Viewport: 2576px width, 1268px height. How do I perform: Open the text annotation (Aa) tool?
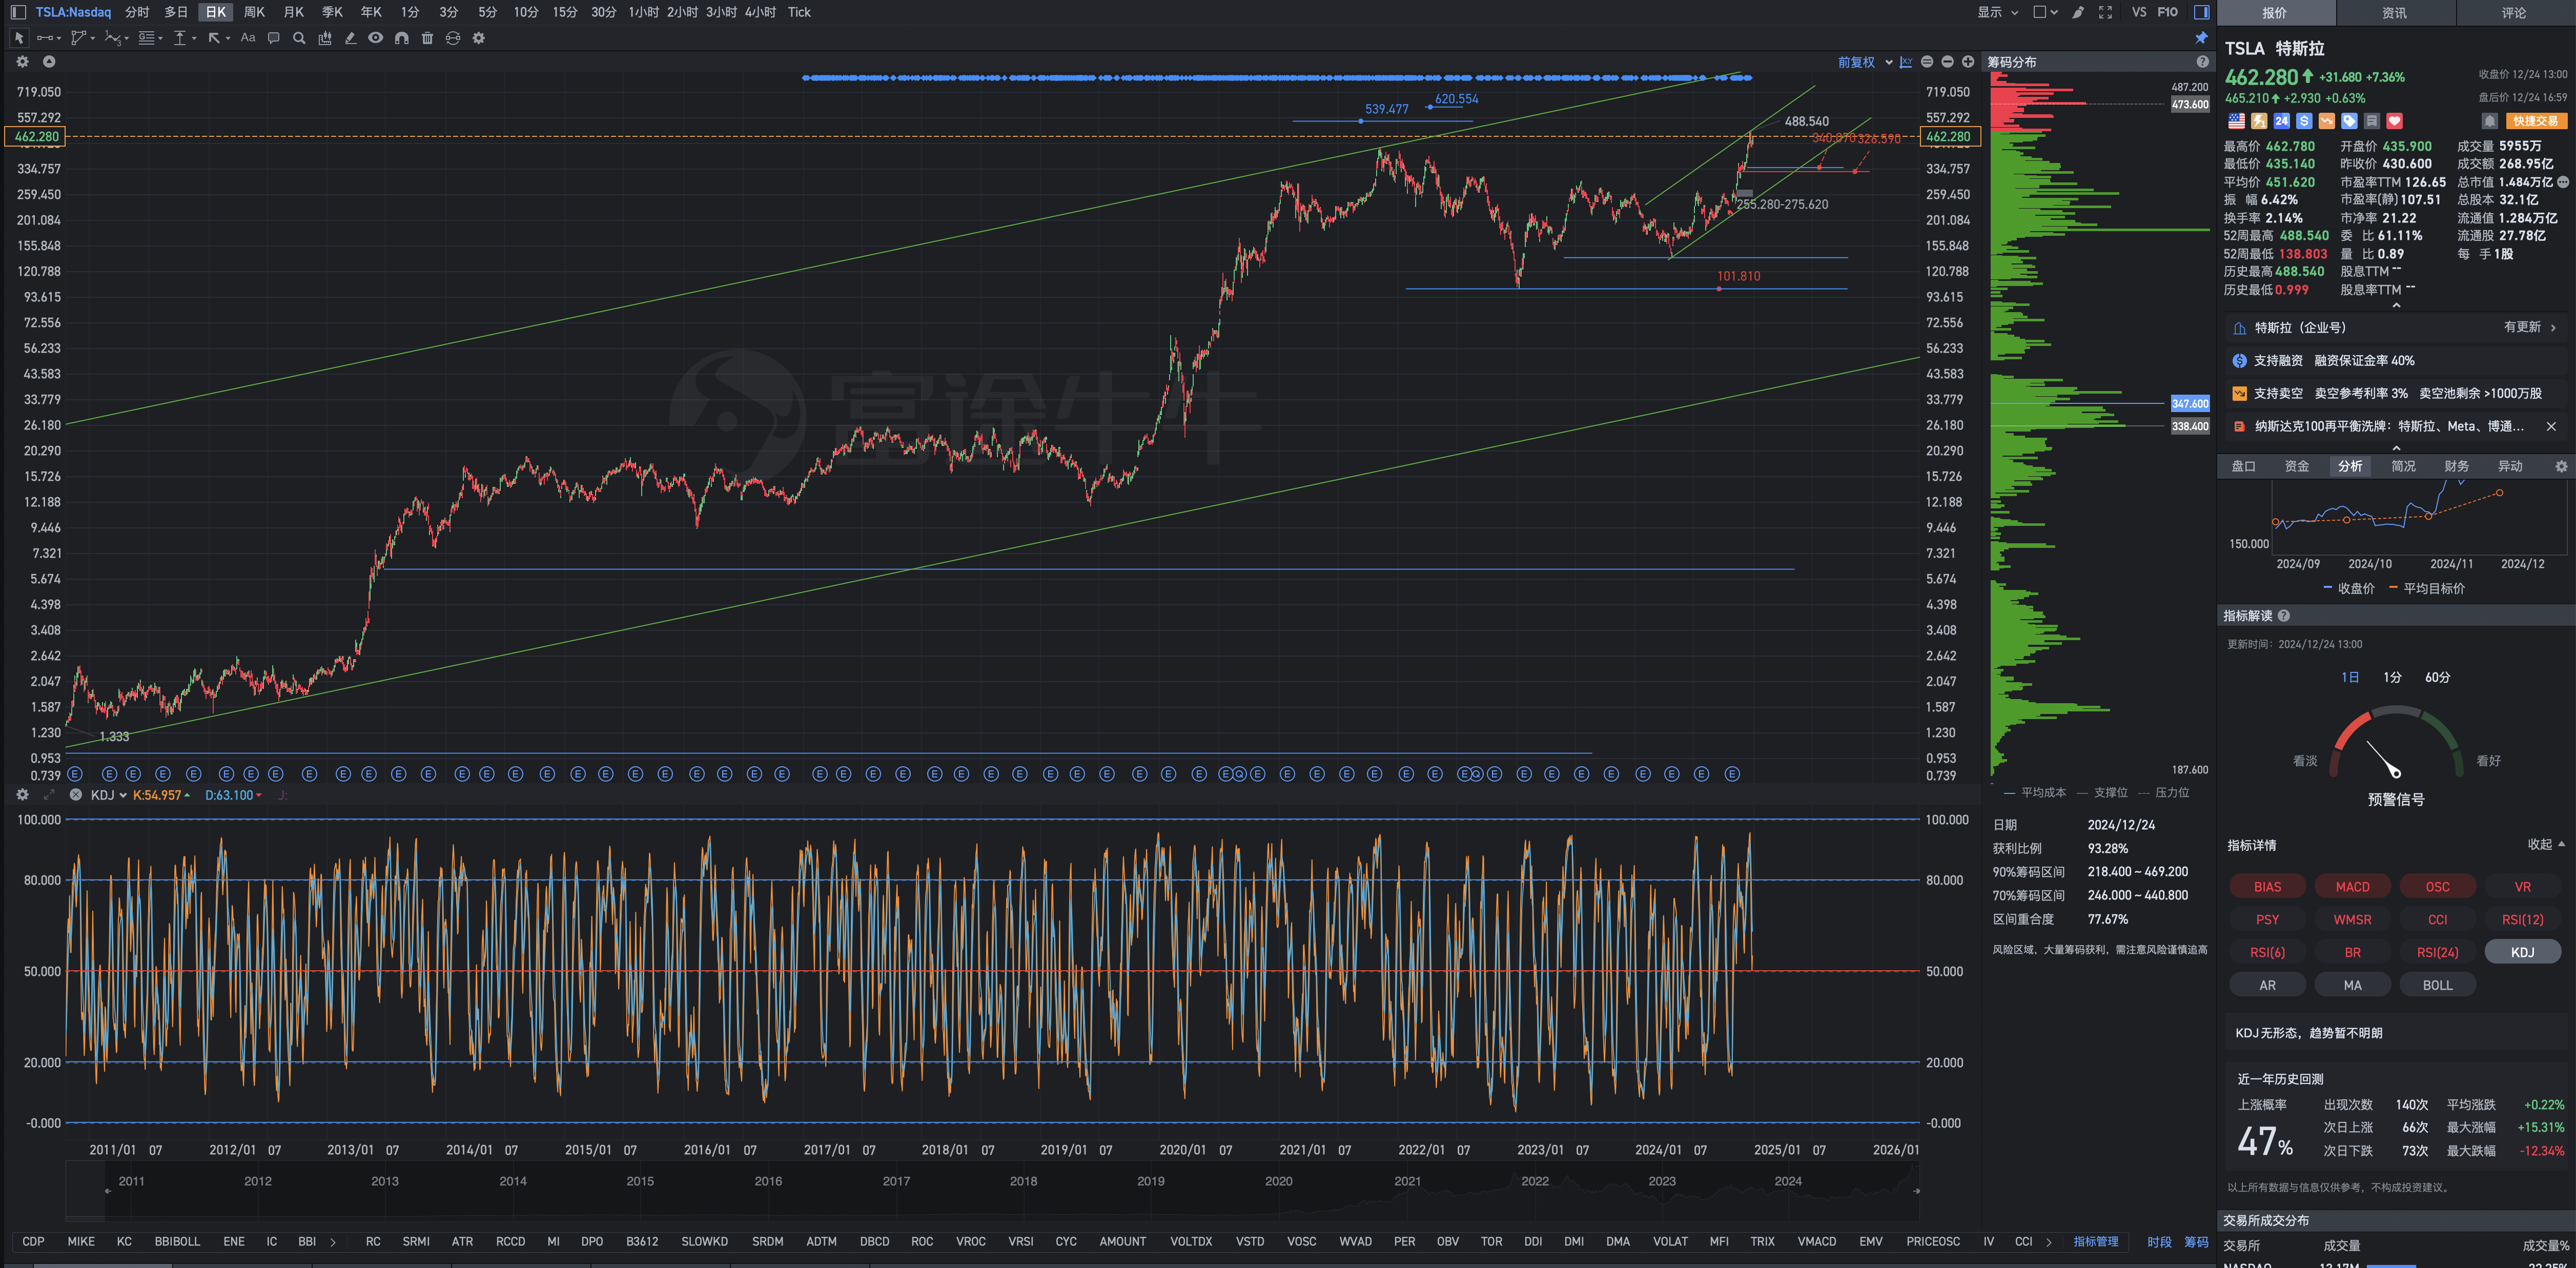pyautogui.click(x=248, y=38)
